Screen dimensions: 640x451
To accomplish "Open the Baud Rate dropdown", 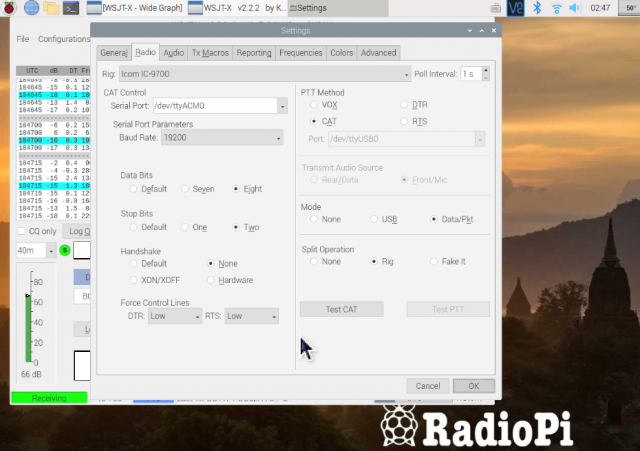I will [x=222, y=138].
